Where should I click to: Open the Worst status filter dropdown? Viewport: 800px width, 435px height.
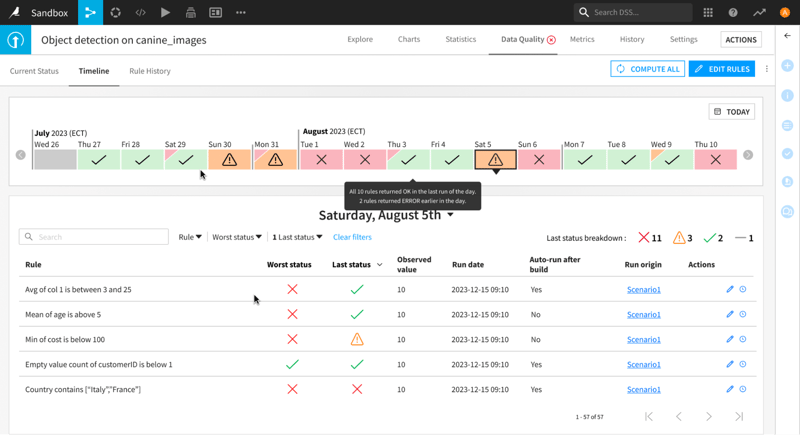coord(237,237)
